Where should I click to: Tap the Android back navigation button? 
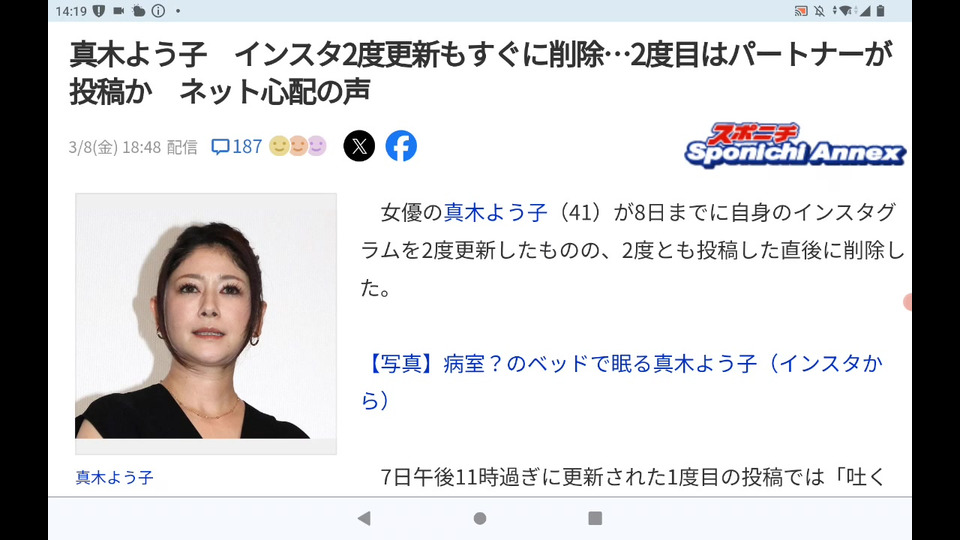pyautogui.click(x=364, y=519)
